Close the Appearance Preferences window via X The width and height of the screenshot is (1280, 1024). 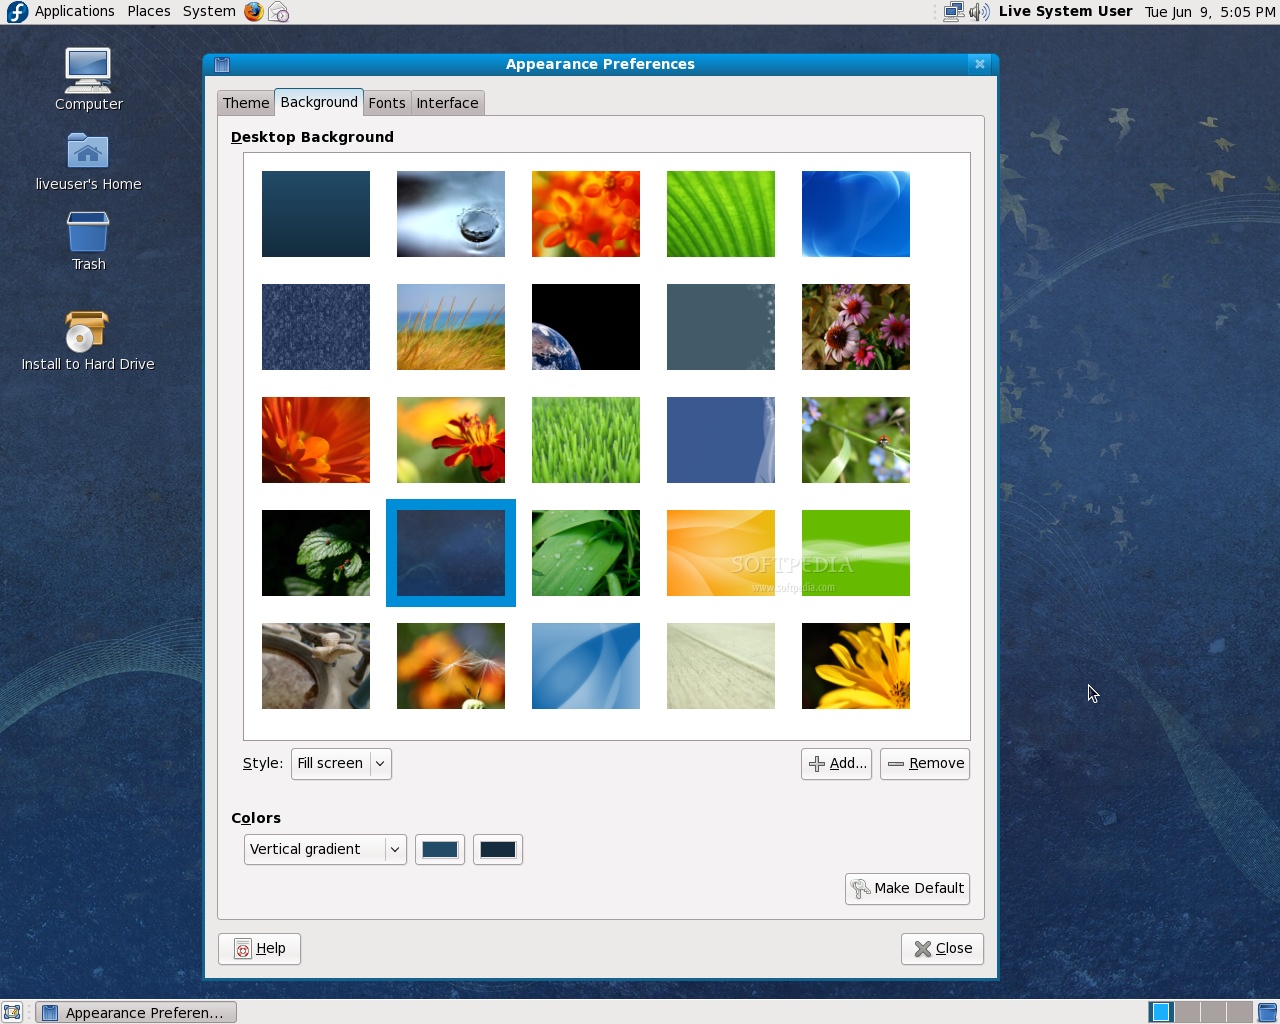[980, 64]
